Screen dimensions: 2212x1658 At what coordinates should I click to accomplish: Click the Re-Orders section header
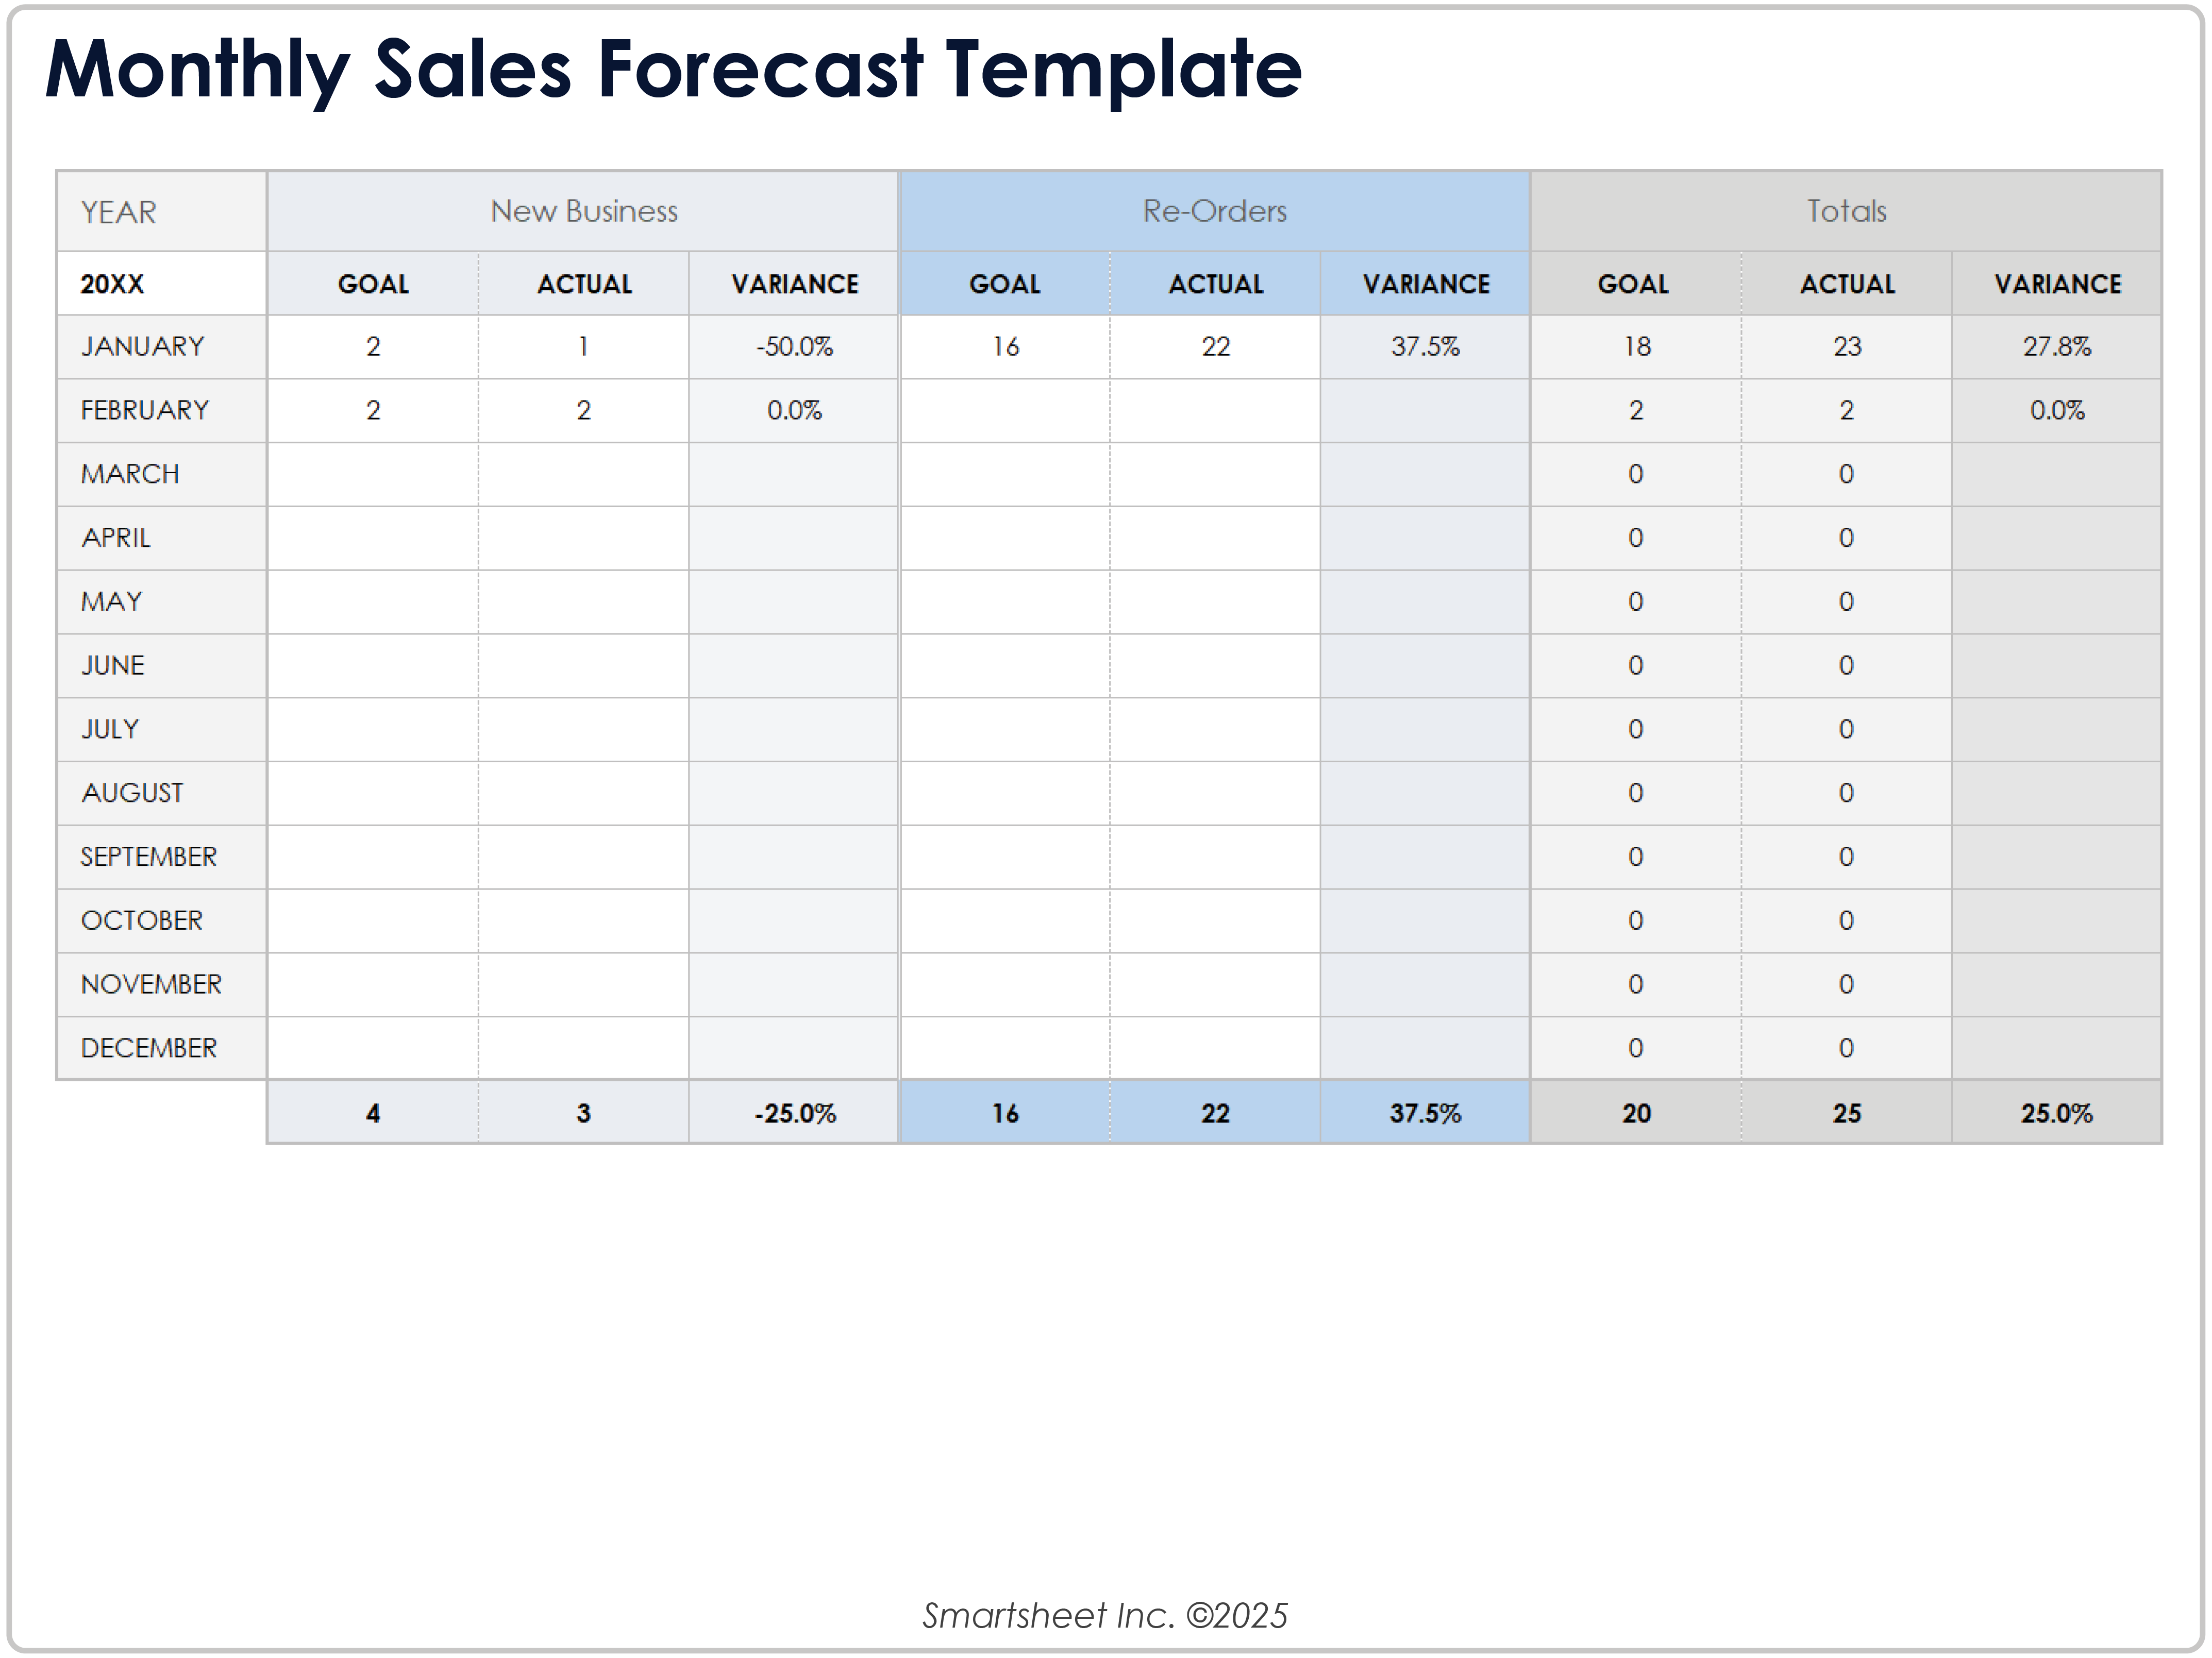[x=1214, y=211]
